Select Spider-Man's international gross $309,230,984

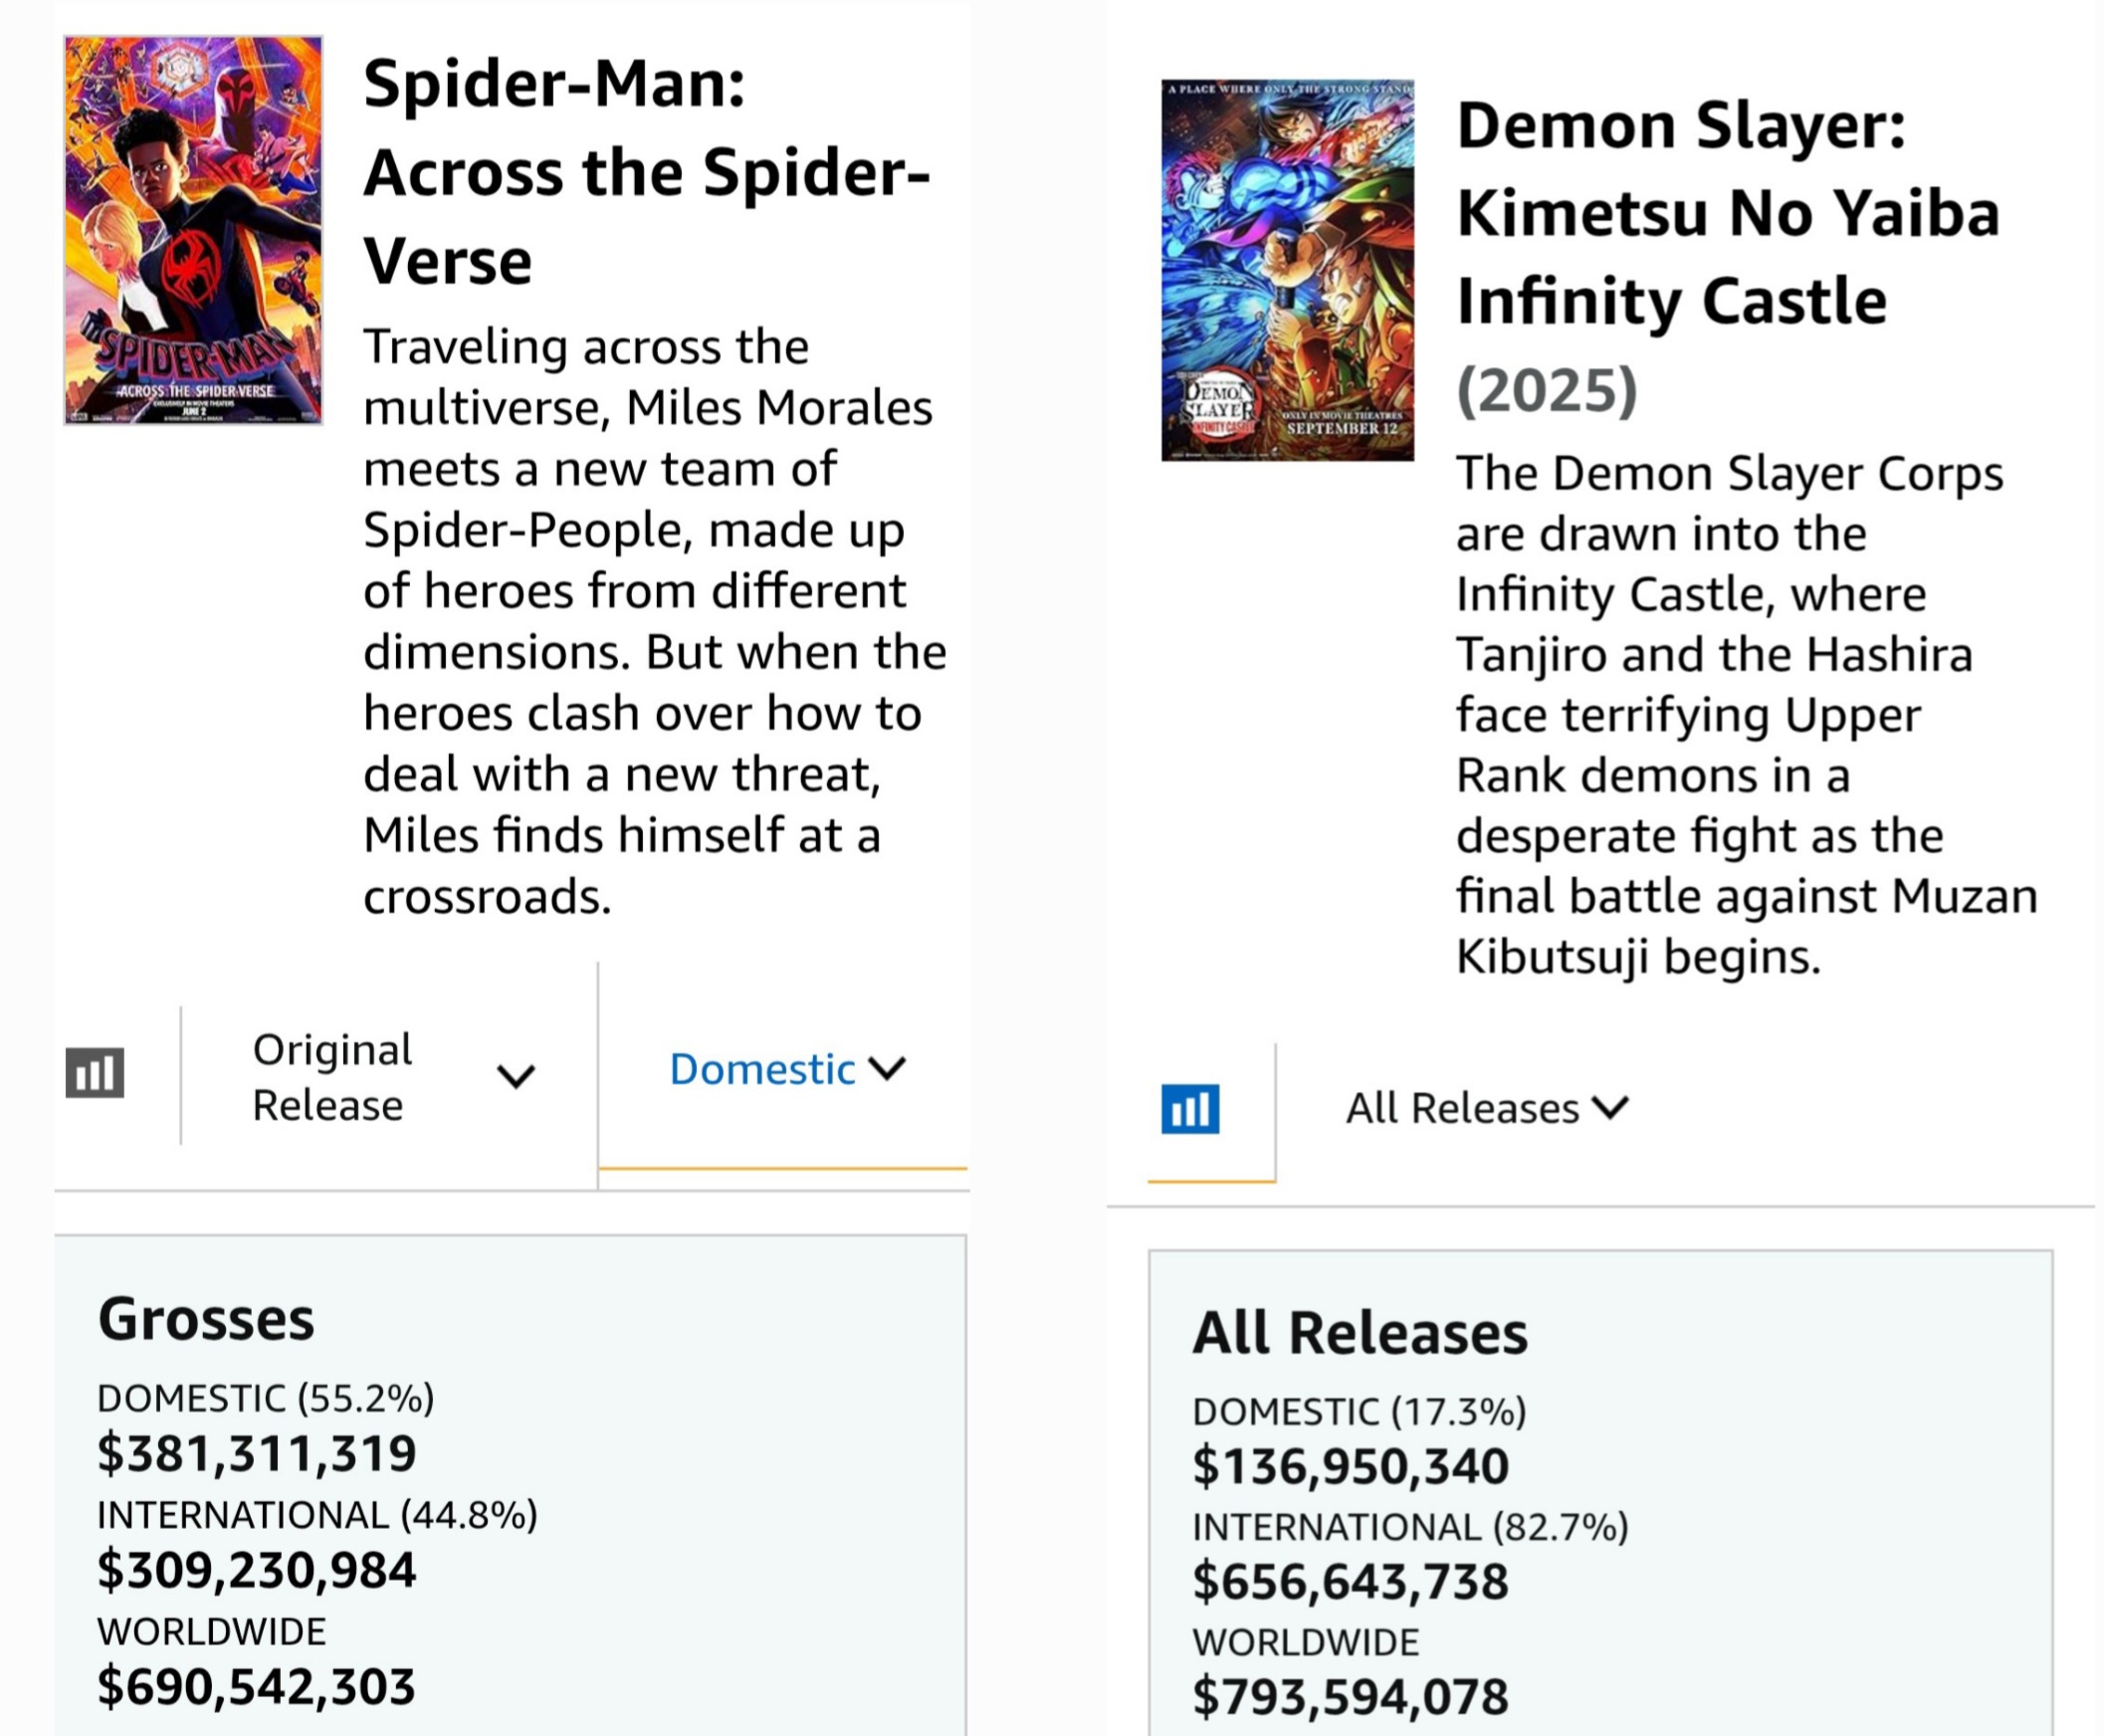(x=257, y=1570)
